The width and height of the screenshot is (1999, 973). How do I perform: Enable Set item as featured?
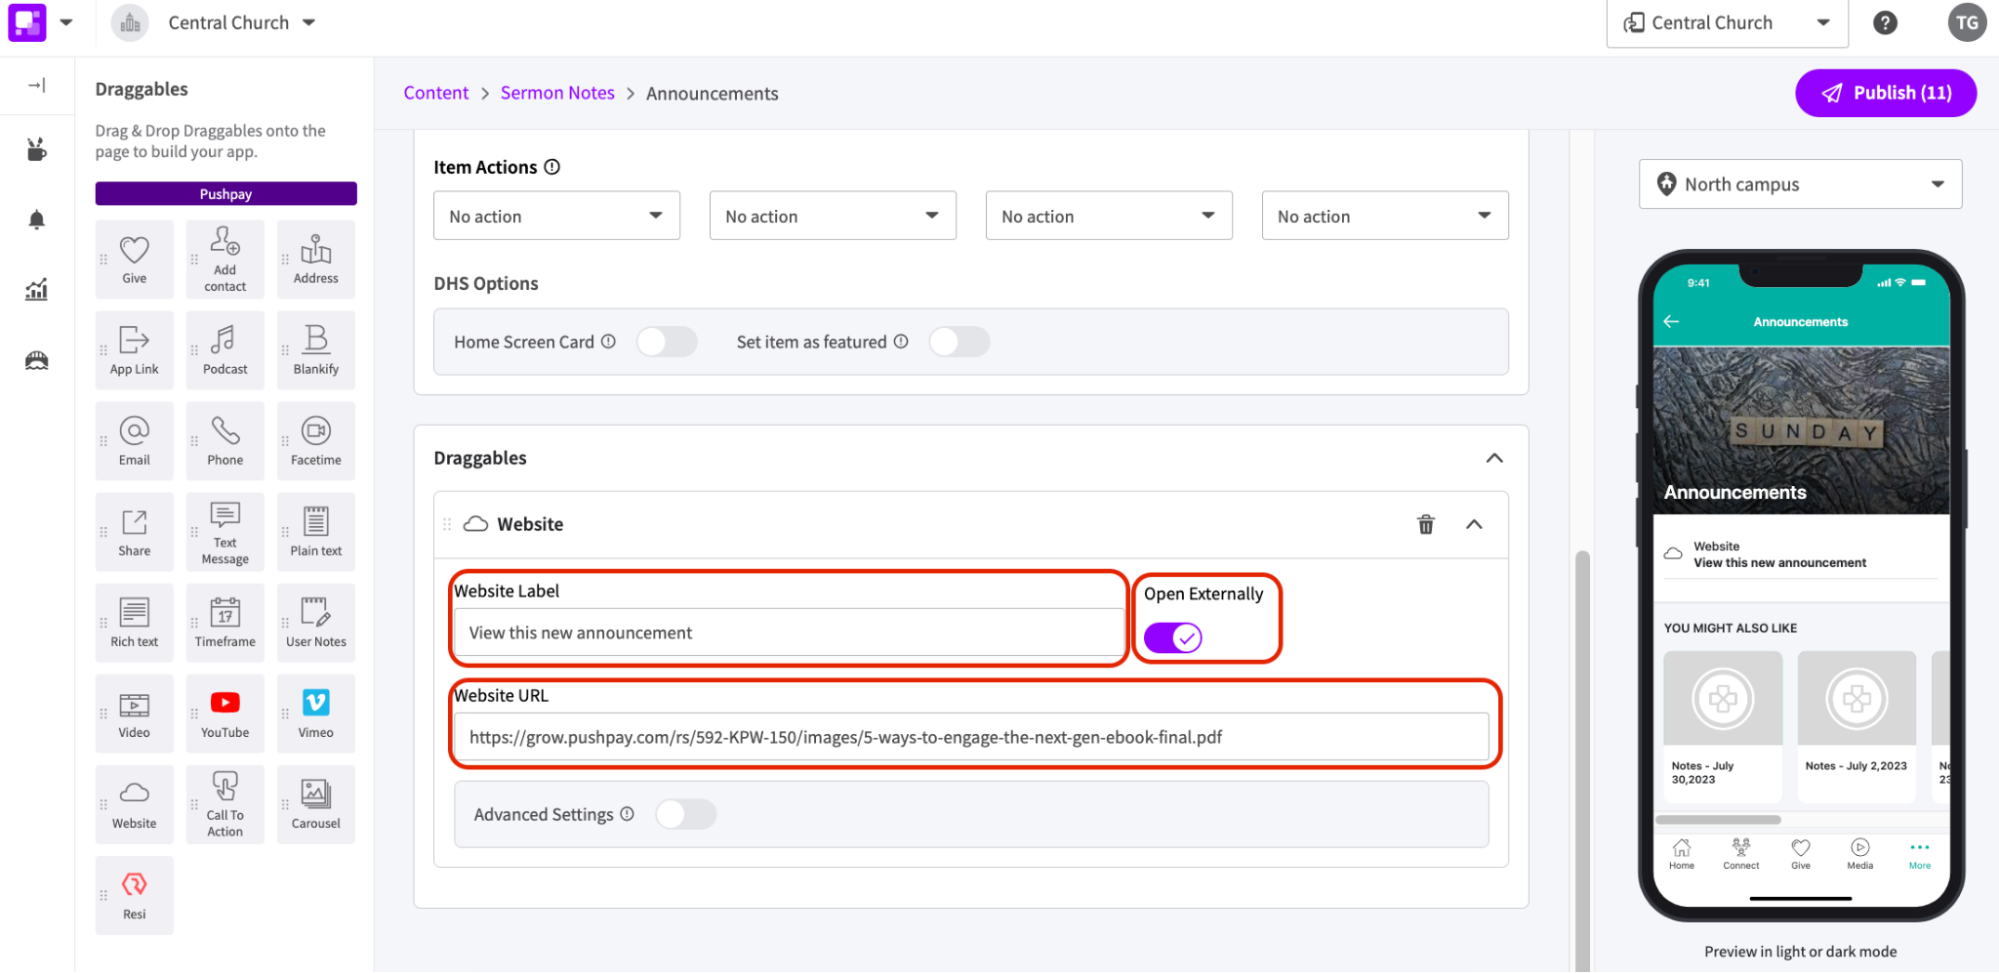coord(959,341)
